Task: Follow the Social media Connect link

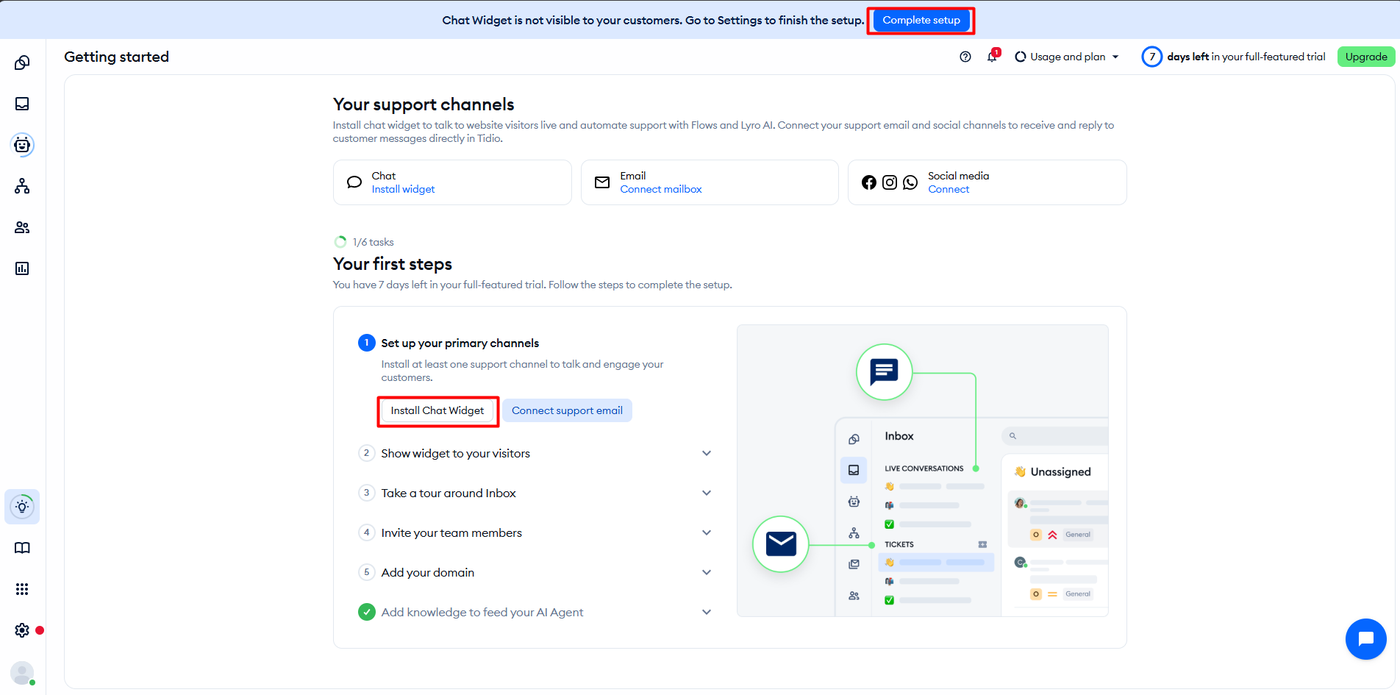Action: [x=948, y=189]
